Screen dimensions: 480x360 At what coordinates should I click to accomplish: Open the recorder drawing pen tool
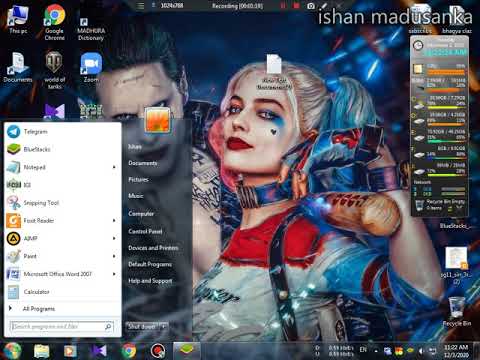pos(324,6)
